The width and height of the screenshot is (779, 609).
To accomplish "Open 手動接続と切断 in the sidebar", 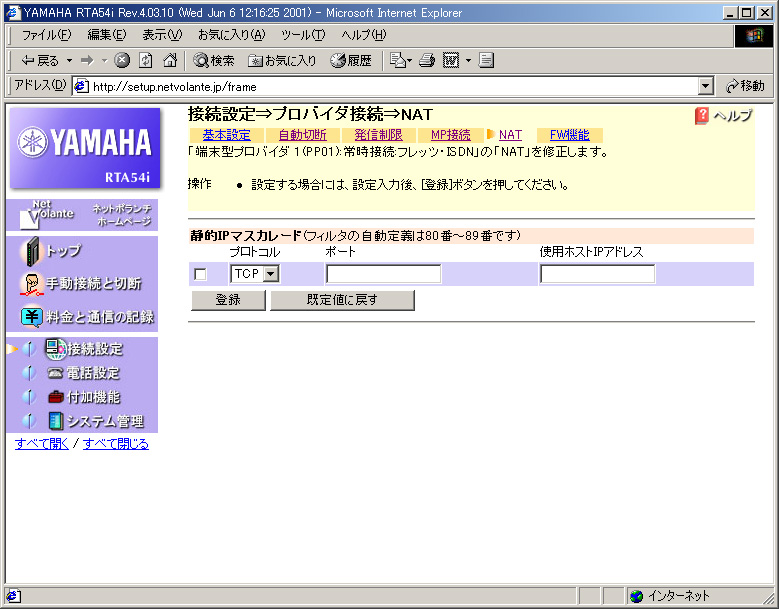I will (82, 284).
